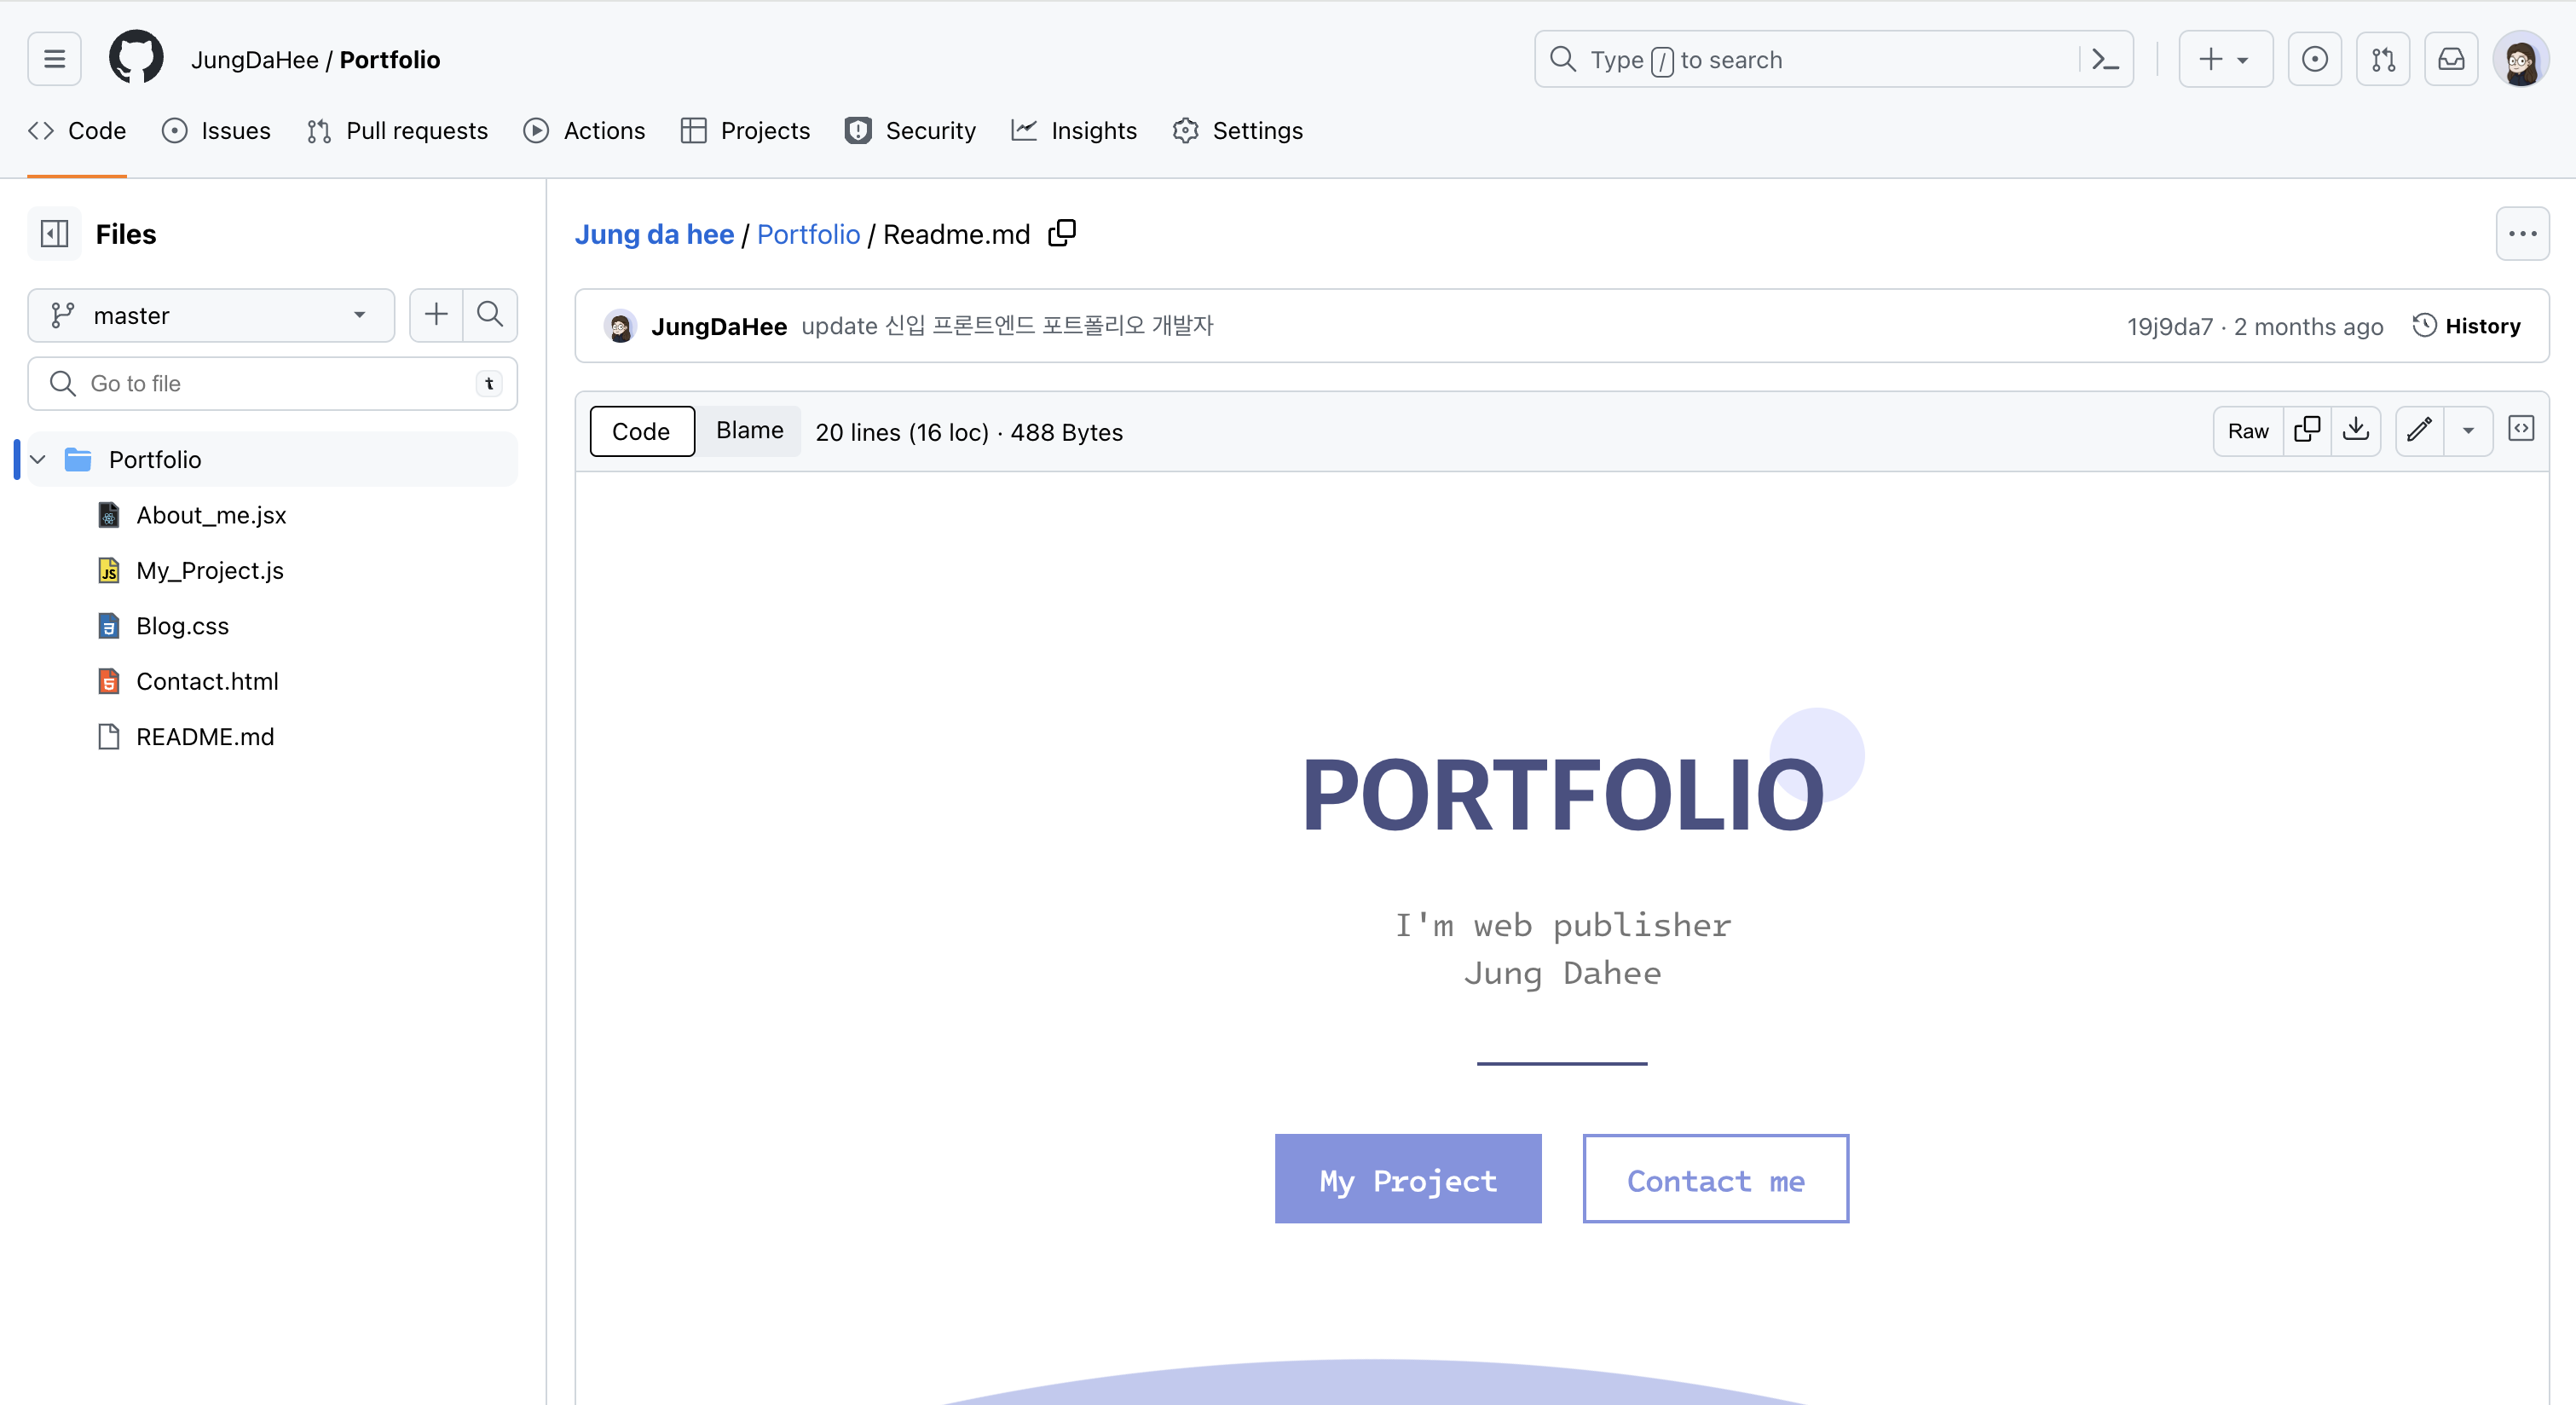Click the My Project purple button
Image resolution: width=2576 pixels, height=1405 pixels.
1407,1179
